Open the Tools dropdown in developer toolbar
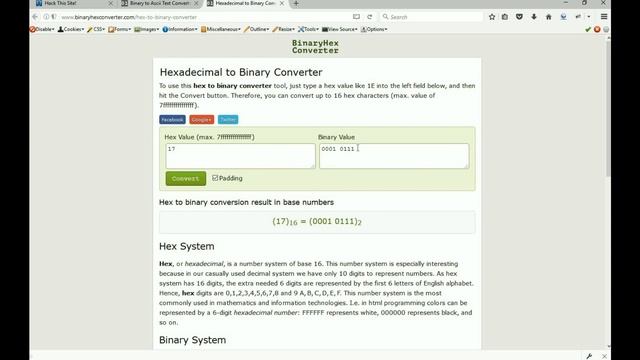 coord(309,29)
